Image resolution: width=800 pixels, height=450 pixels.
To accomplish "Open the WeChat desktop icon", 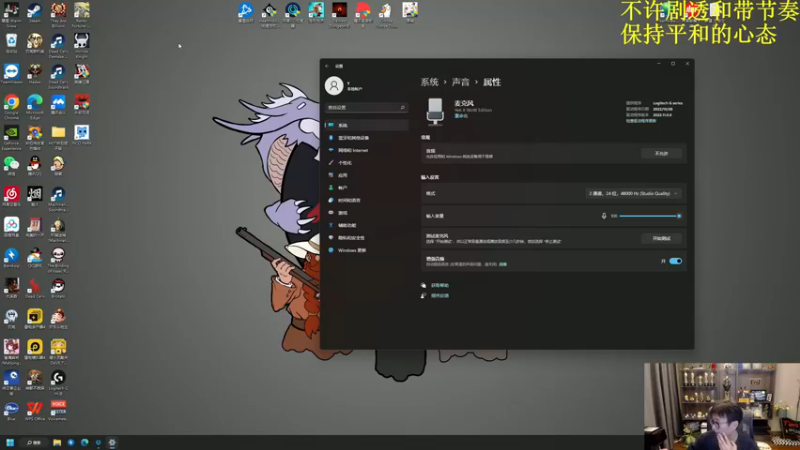I will tap(11, 166).
